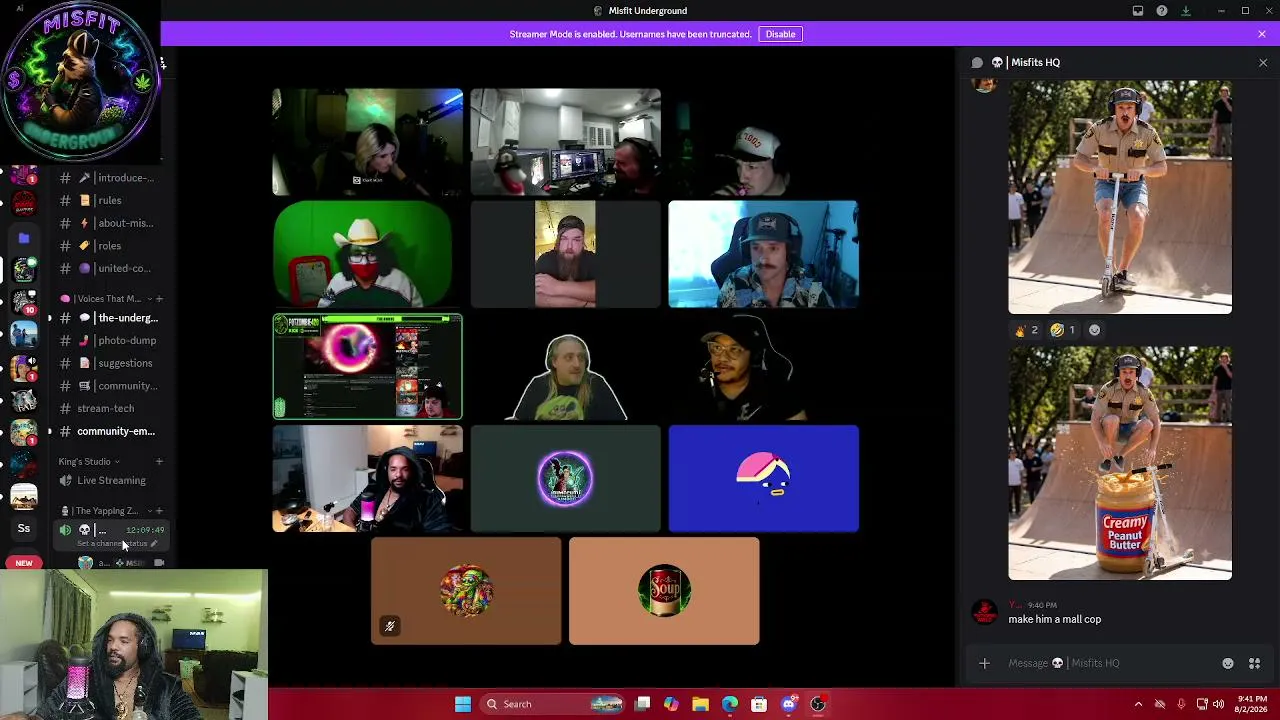Add the laughing emoji reaction

(x=1063, y=330)
